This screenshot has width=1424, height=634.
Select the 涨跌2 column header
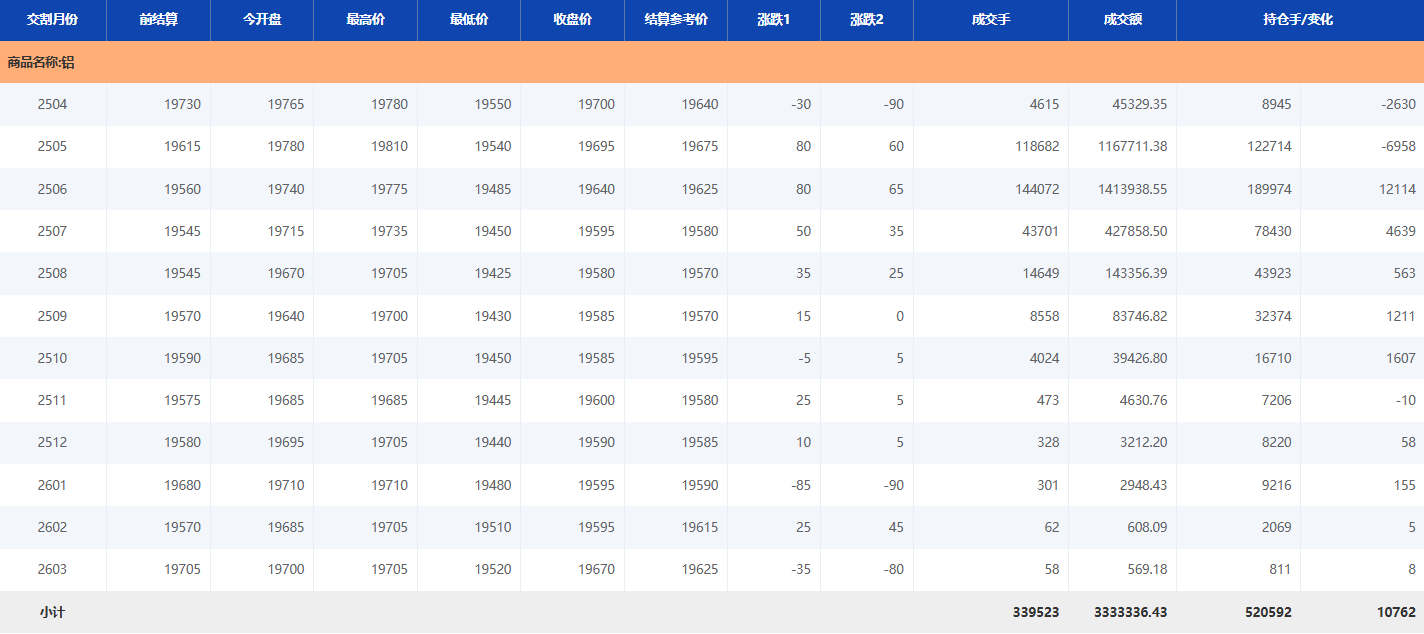(x=866, y=19)
